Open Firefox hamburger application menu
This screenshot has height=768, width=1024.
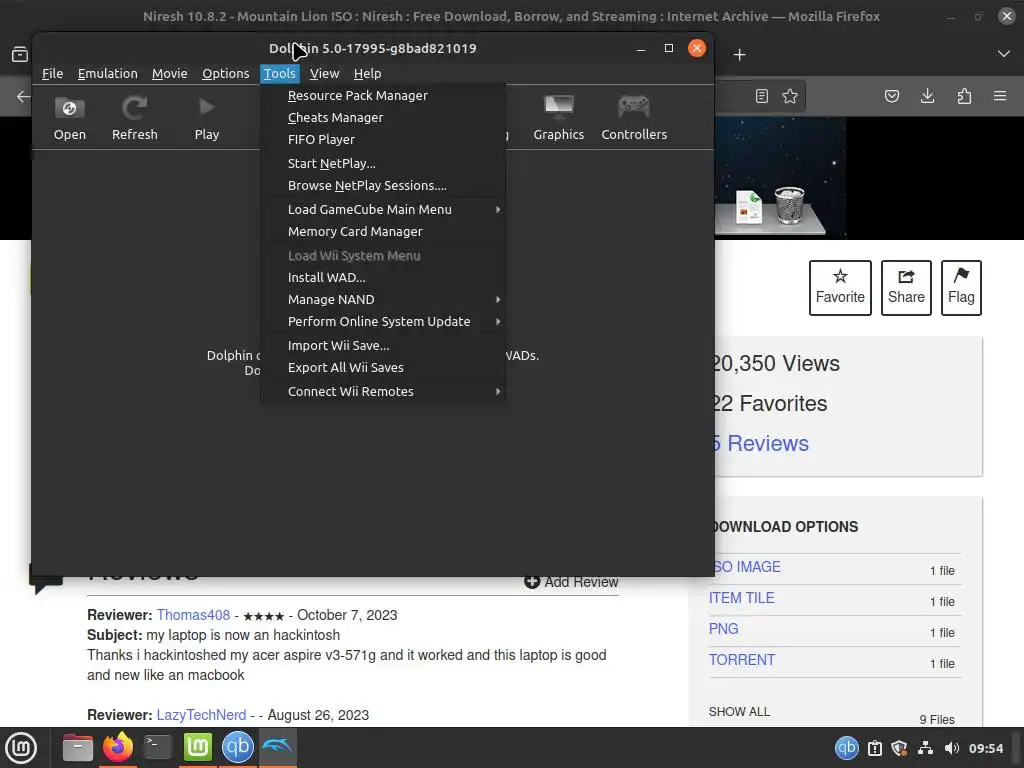1000,96
